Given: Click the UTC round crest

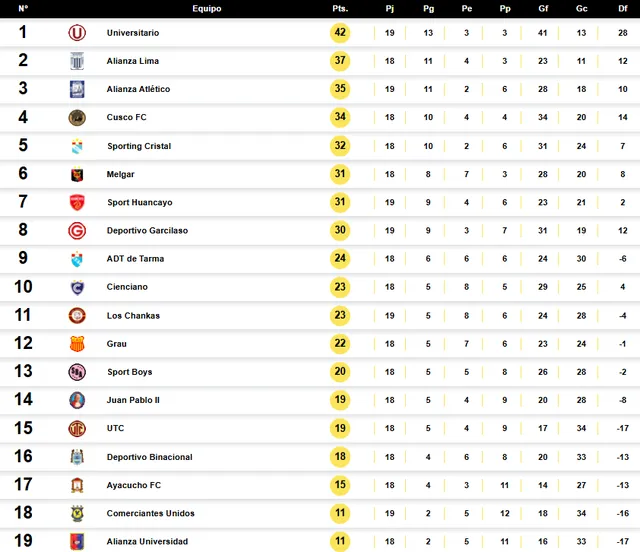Looking at the screenshot, I should coord(77,428).
